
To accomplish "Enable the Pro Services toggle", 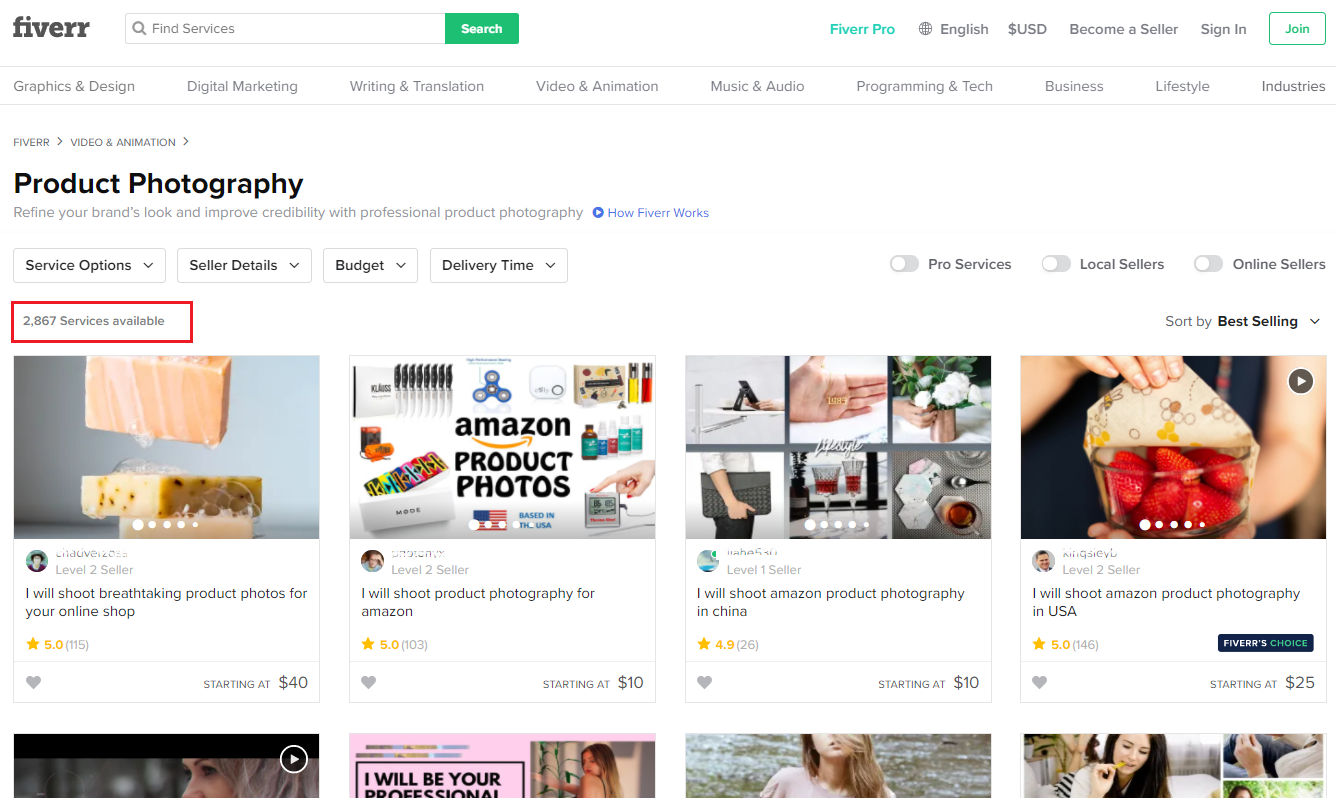I will (x=904, y=263).
